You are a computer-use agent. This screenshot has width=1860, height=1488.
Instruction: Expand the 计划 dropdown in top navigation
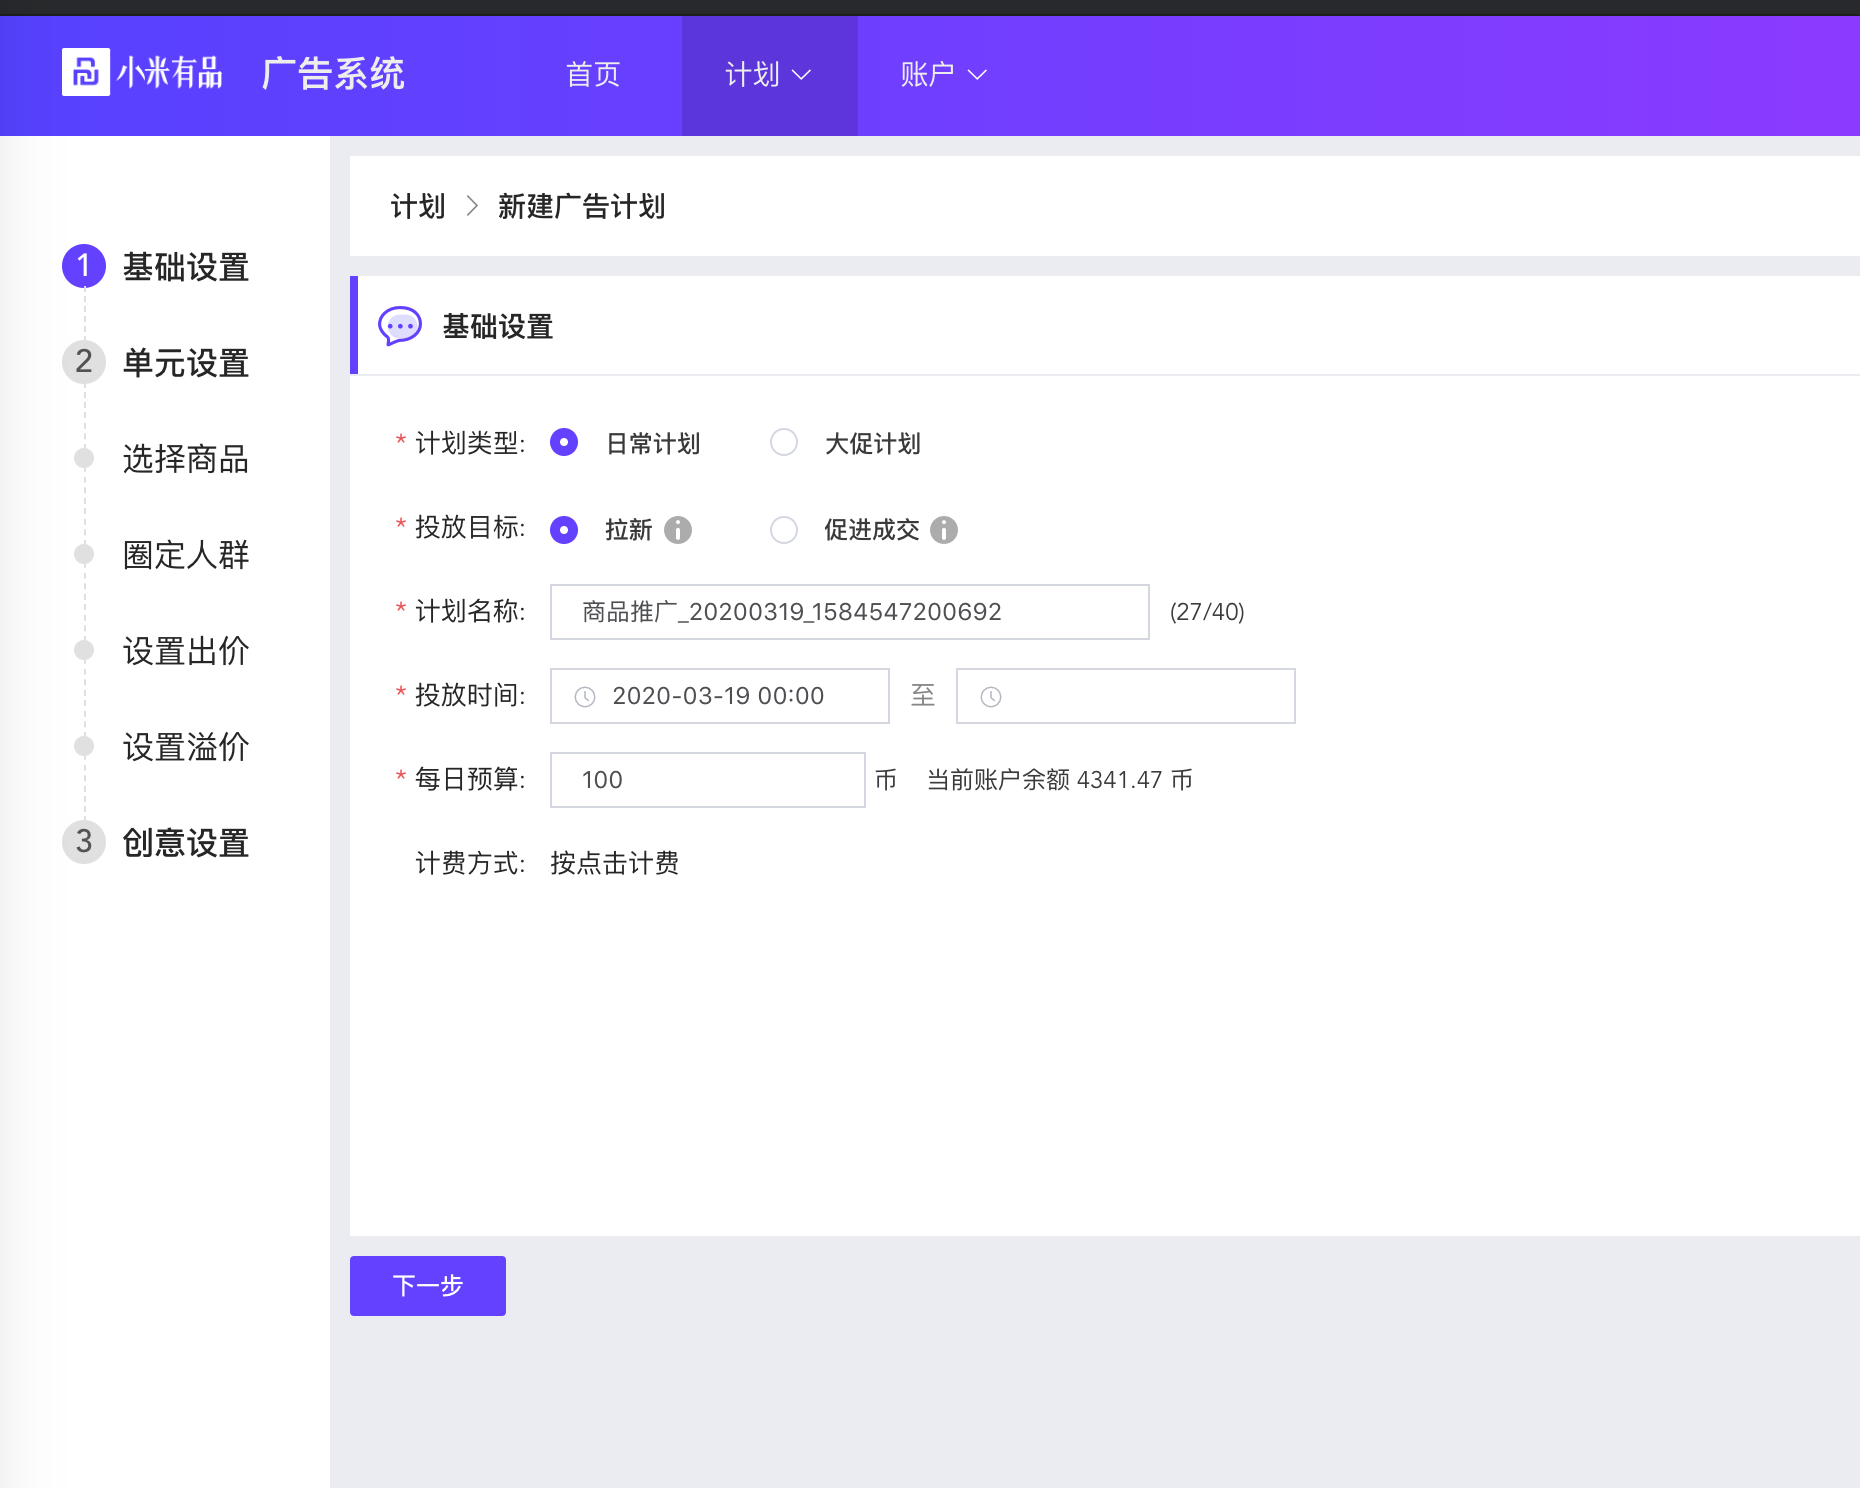(x=769, y=75)
